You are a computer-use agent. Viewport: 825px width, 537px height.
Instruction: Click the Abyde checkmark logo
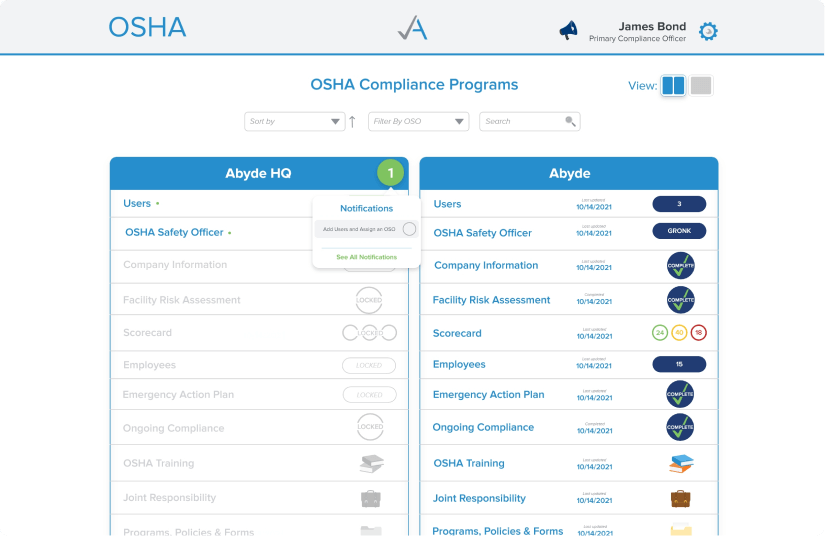tap(412, 28)
